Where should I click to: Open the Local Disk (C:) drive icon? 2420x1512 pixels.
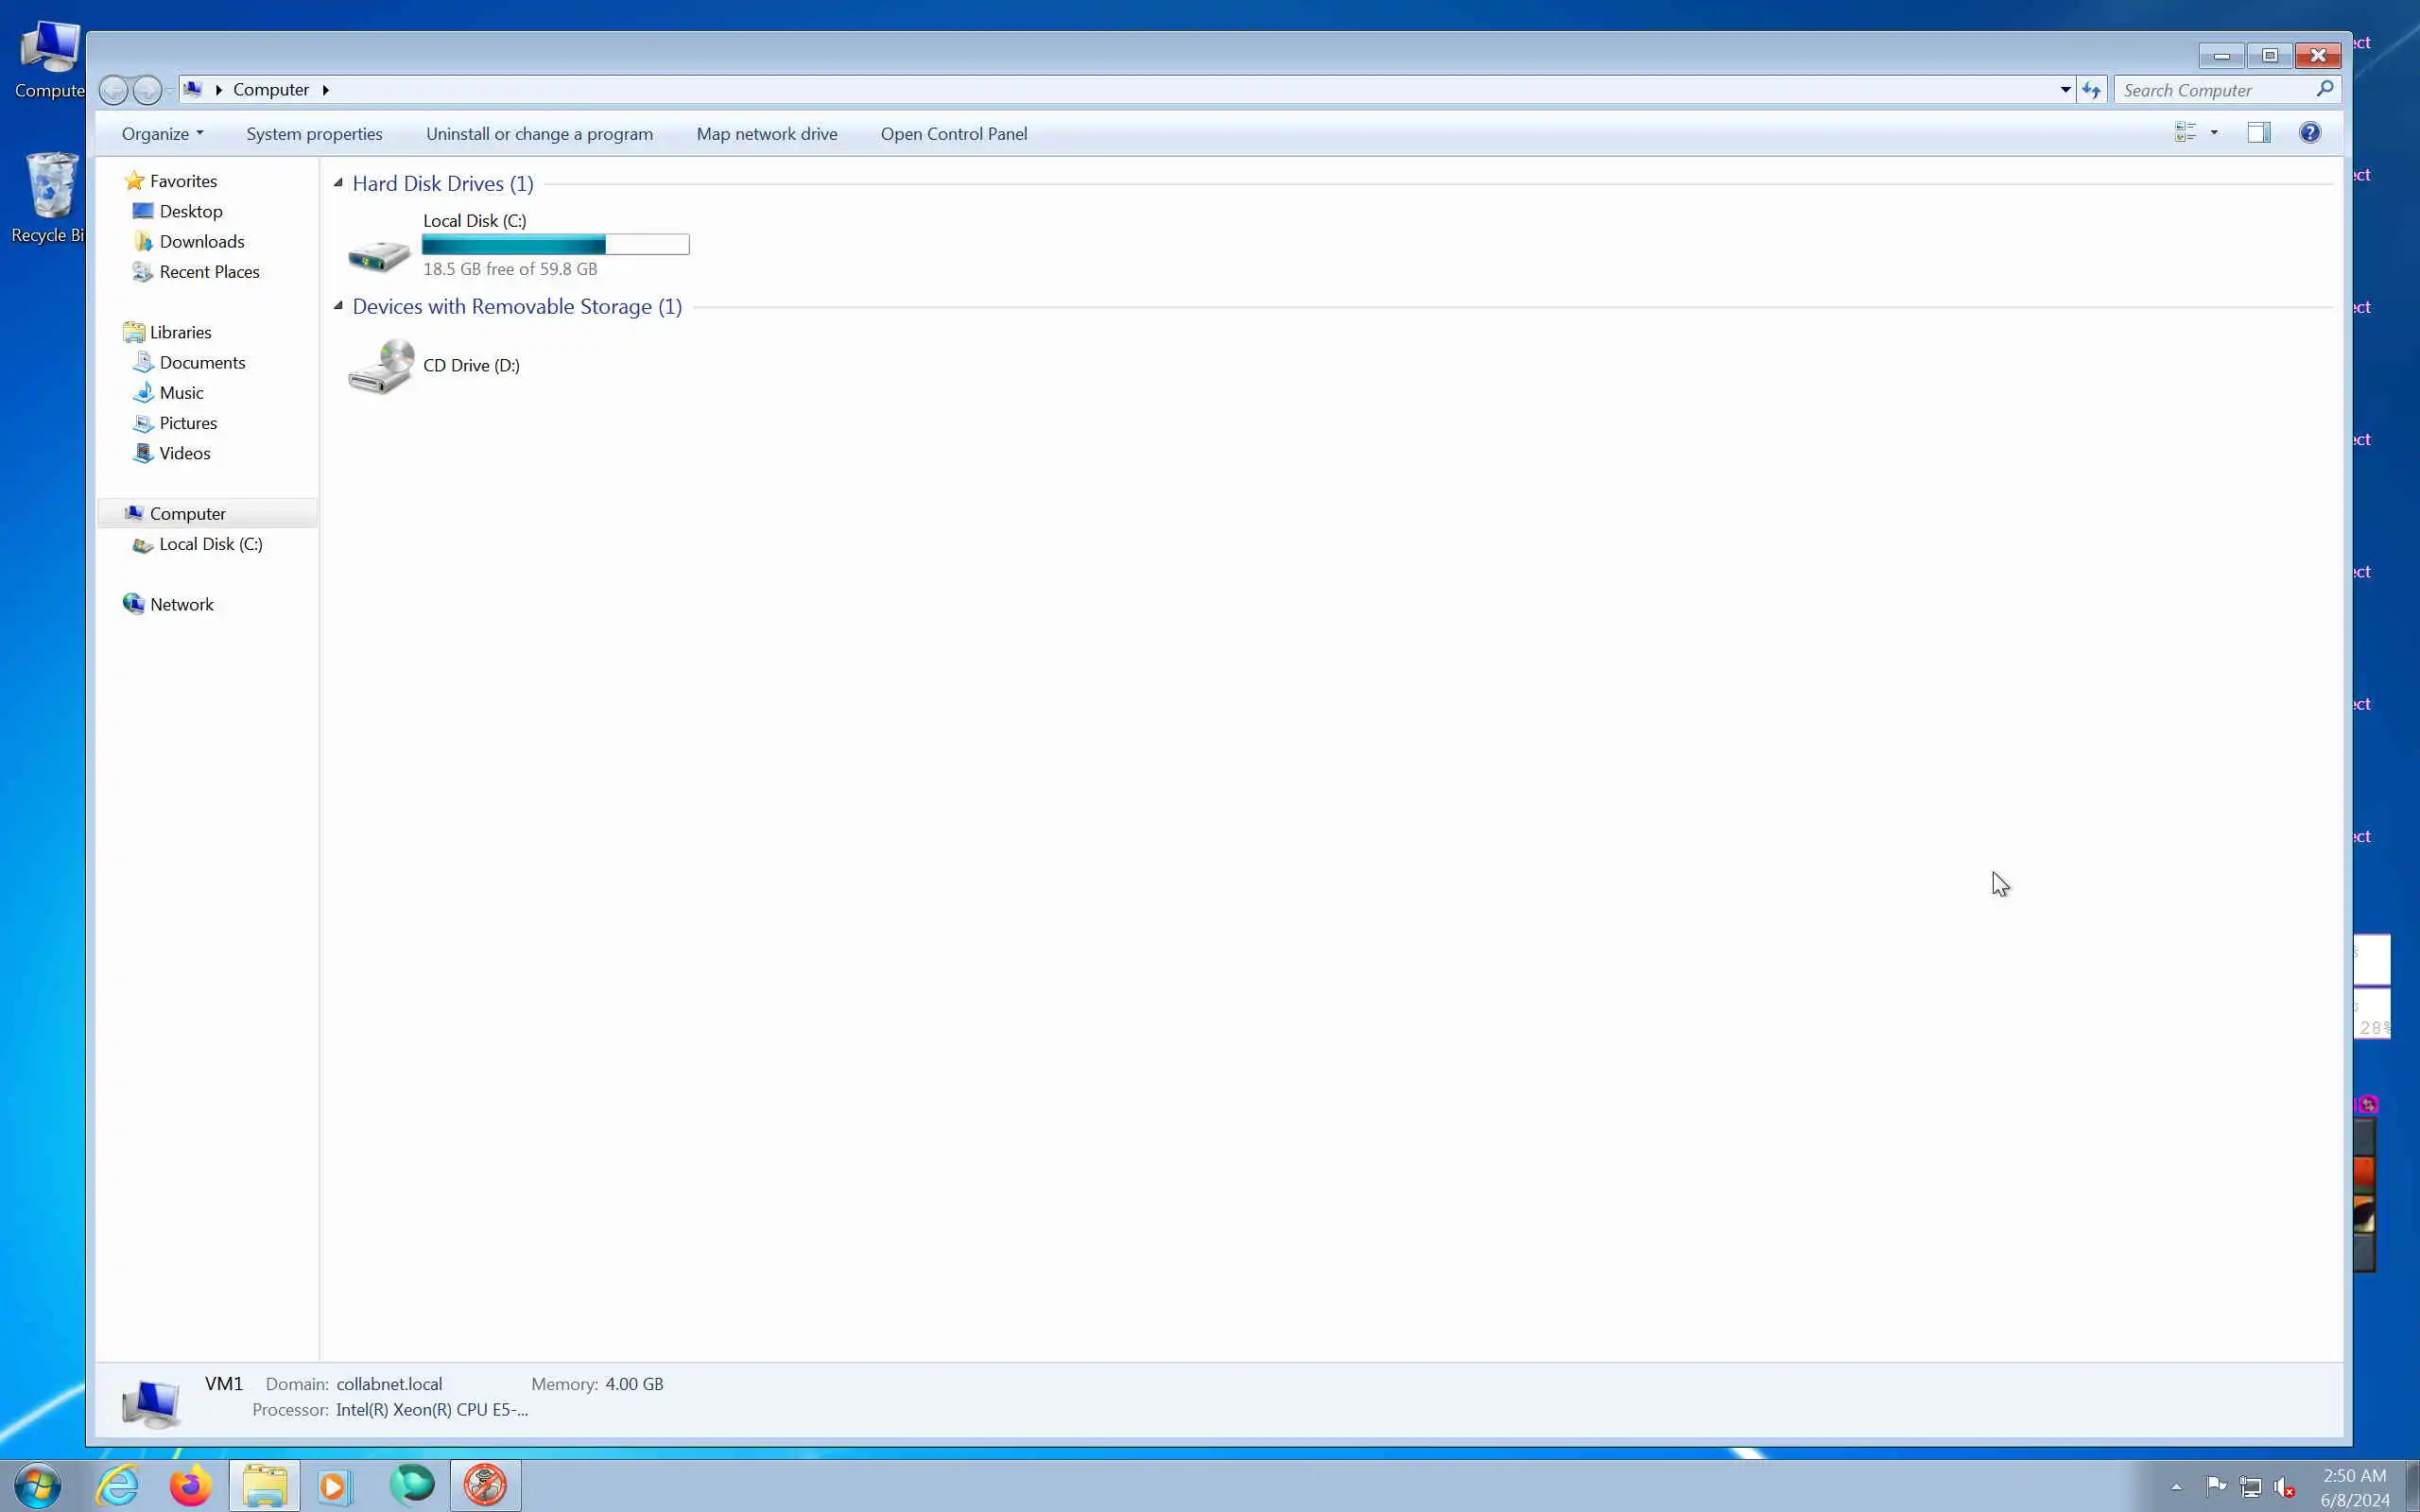tap(378, 256)
